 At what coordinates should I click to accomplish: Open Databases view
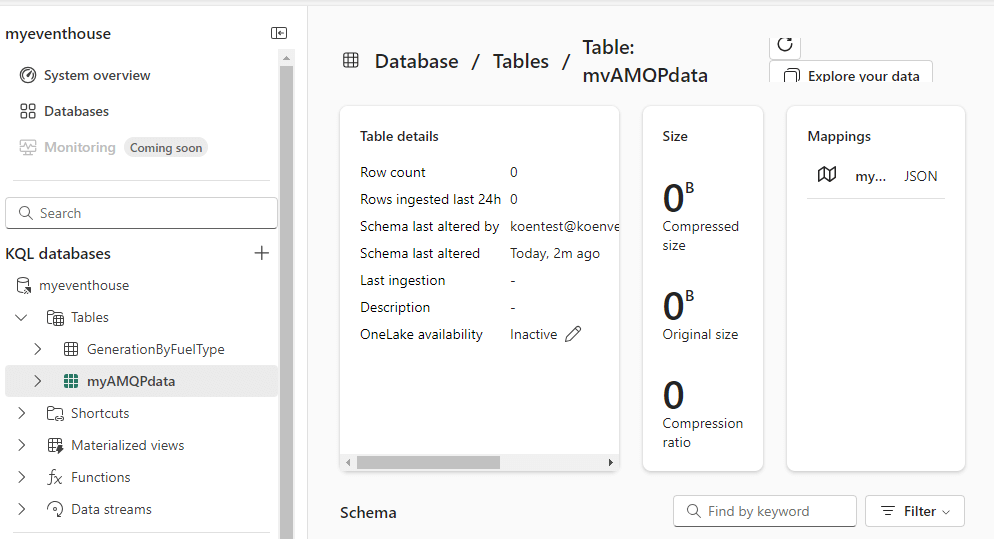coord(76,111)
